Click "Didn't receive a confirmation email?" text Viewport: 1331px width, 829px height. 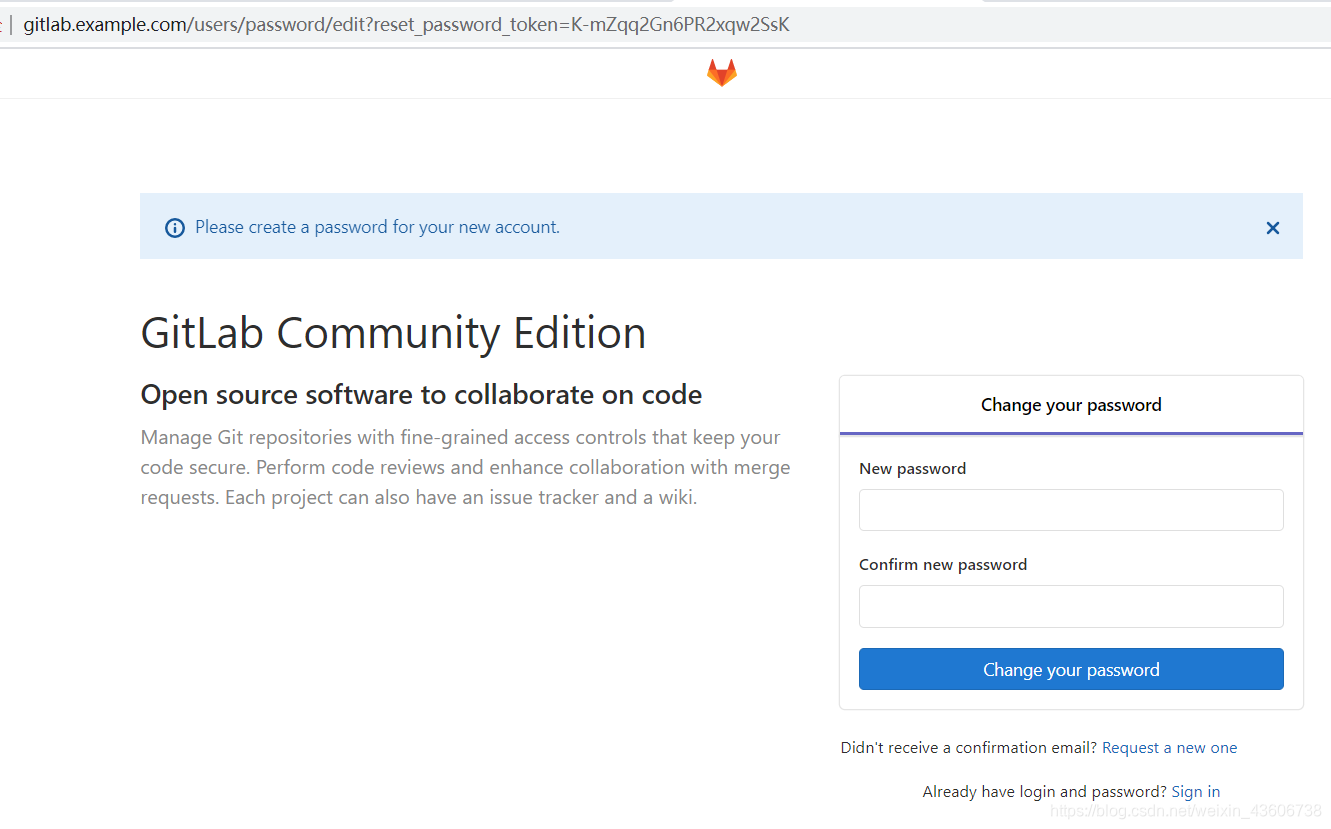[x=969, y=748]
